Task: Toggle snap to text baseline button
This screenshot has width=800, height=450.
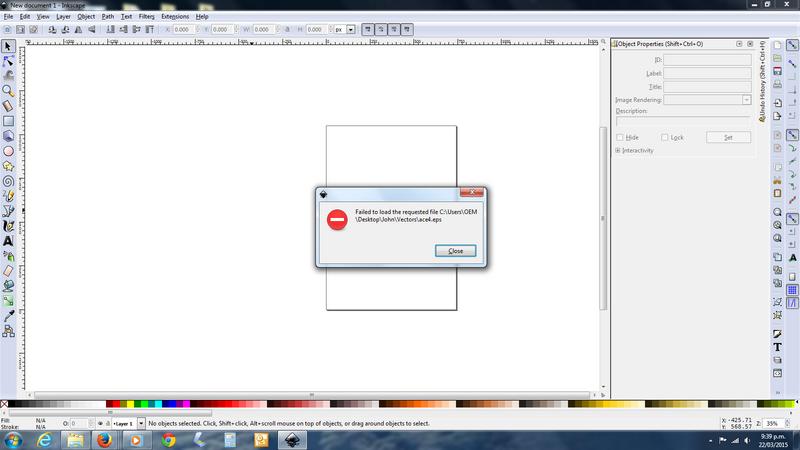Action: pos(792,258)
